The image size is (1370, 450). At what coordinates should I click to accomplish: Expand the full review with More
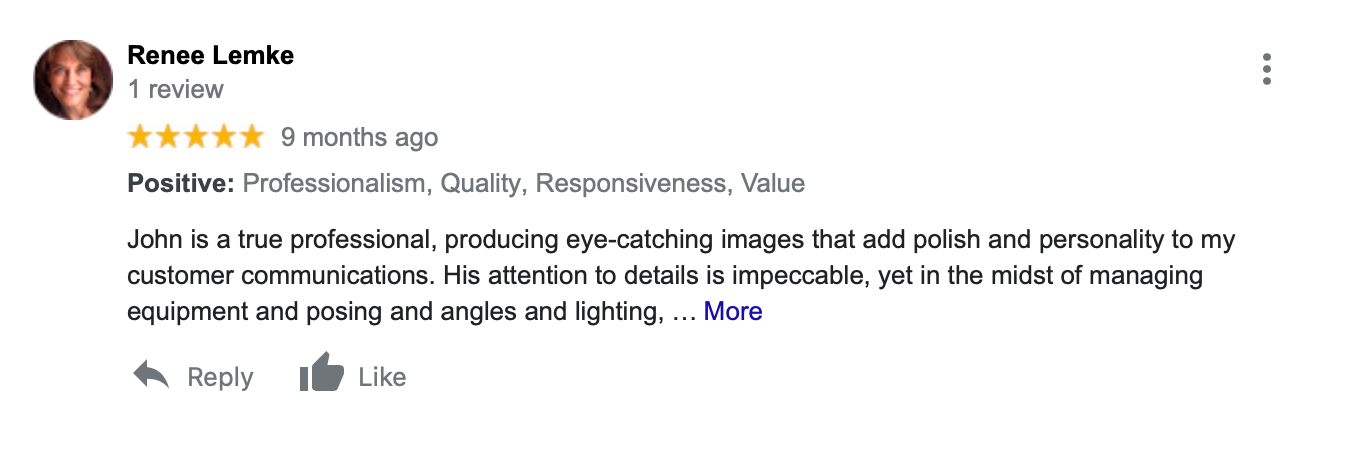tap(733, 312)
